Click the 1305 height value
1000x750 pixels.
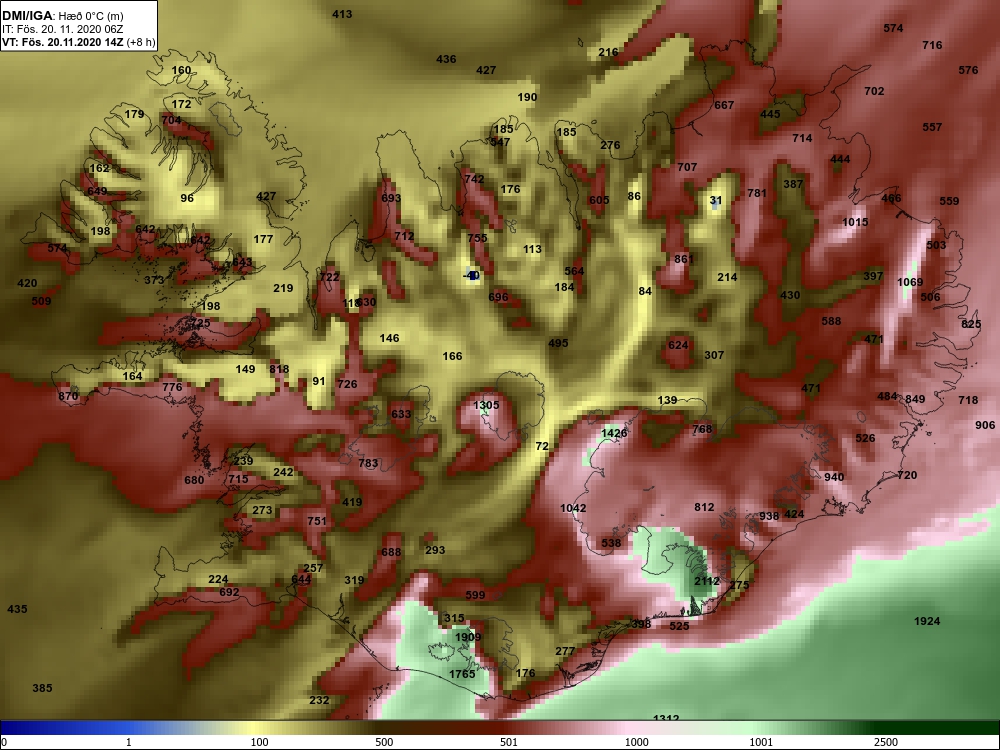coord(486,405)
